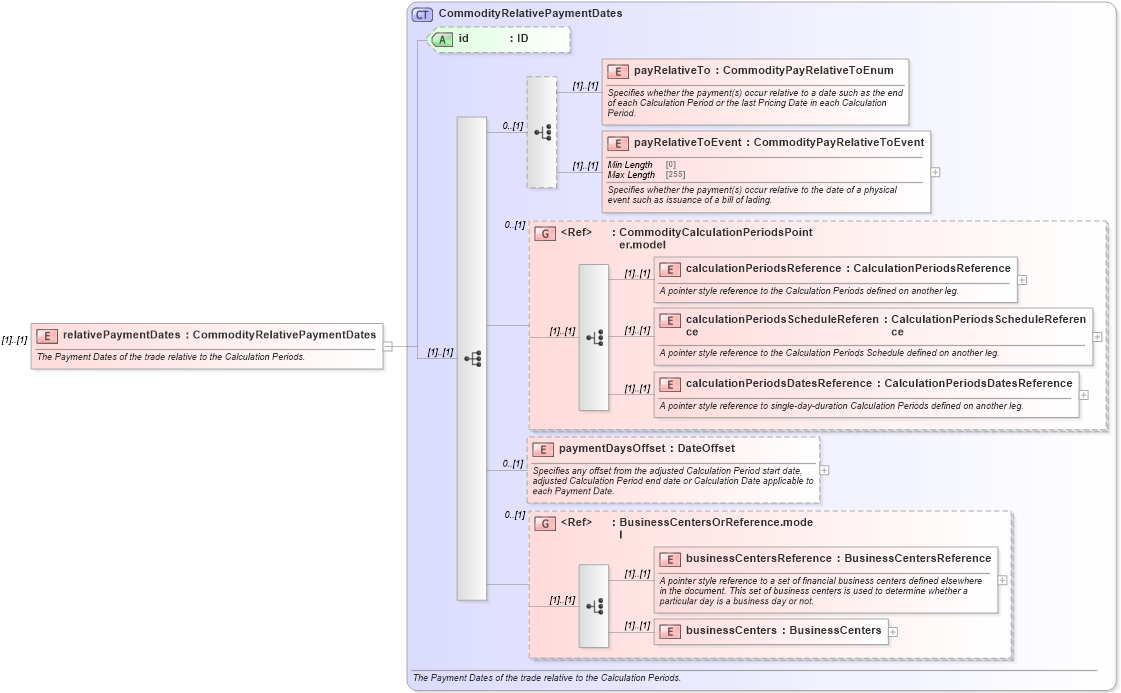Click the E icon for payRelativeTo element
Screen dimensions: 1121x693
[x=615, y=71]
